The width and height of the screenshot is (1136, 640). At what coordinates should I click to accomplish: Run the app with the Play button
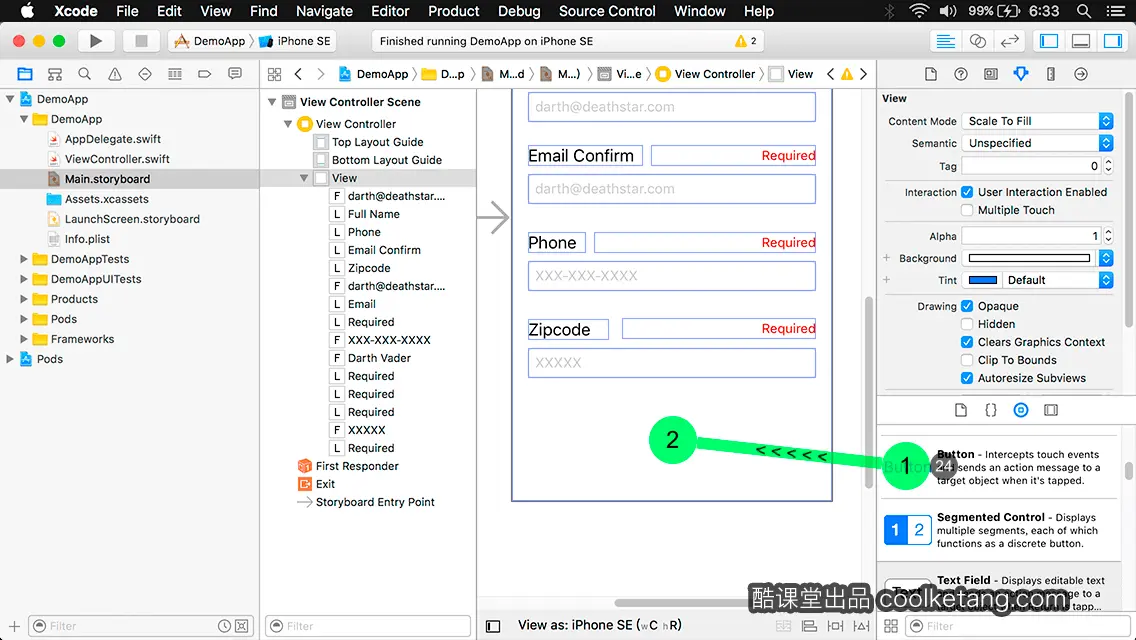pos(95,41)
